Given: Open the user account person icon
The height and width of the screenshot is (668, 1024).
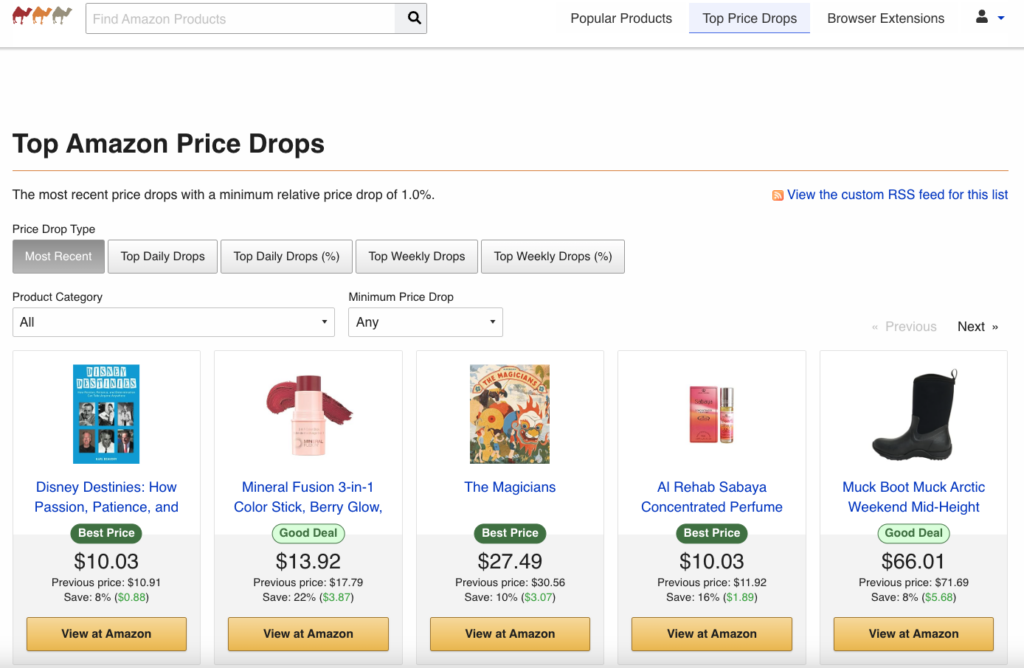Looking at the screenshot, I should 981,16.
